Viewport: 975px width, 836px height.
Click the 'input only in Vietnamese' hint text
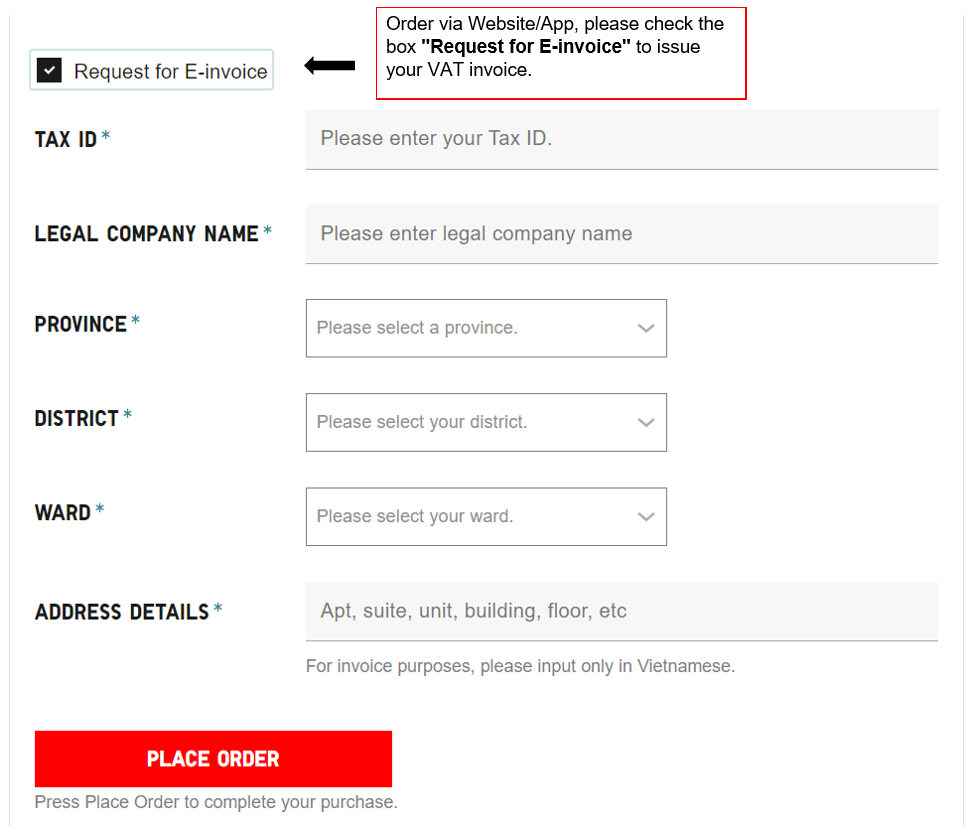click(520, 666)
